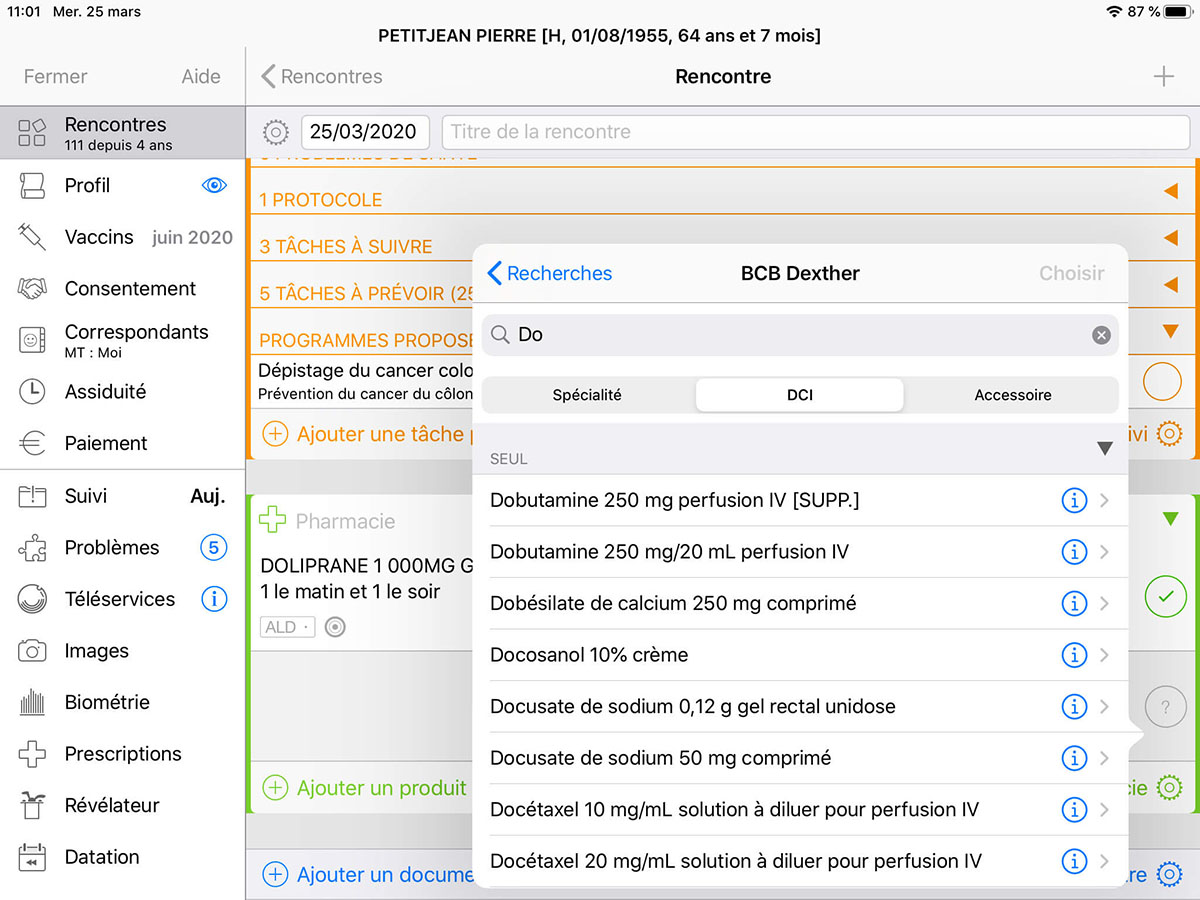Collapse the SEUL results group triangle
Screen dimensions: 1200x900
coord(1104,449)
